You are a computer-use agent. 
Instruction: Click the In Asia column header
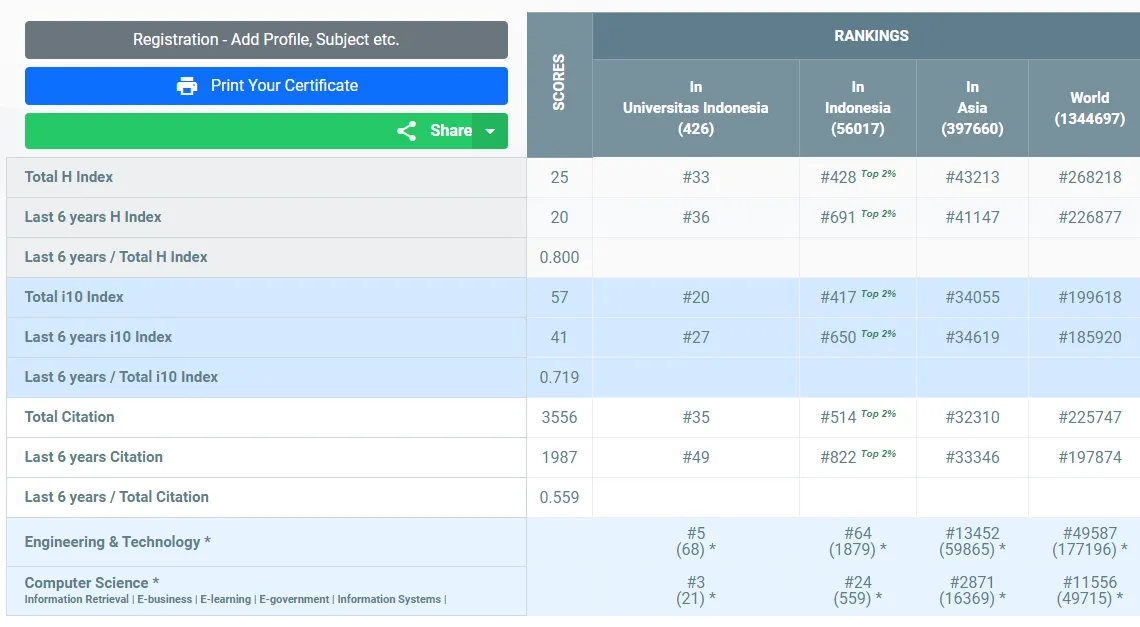[x=971, y=108]
